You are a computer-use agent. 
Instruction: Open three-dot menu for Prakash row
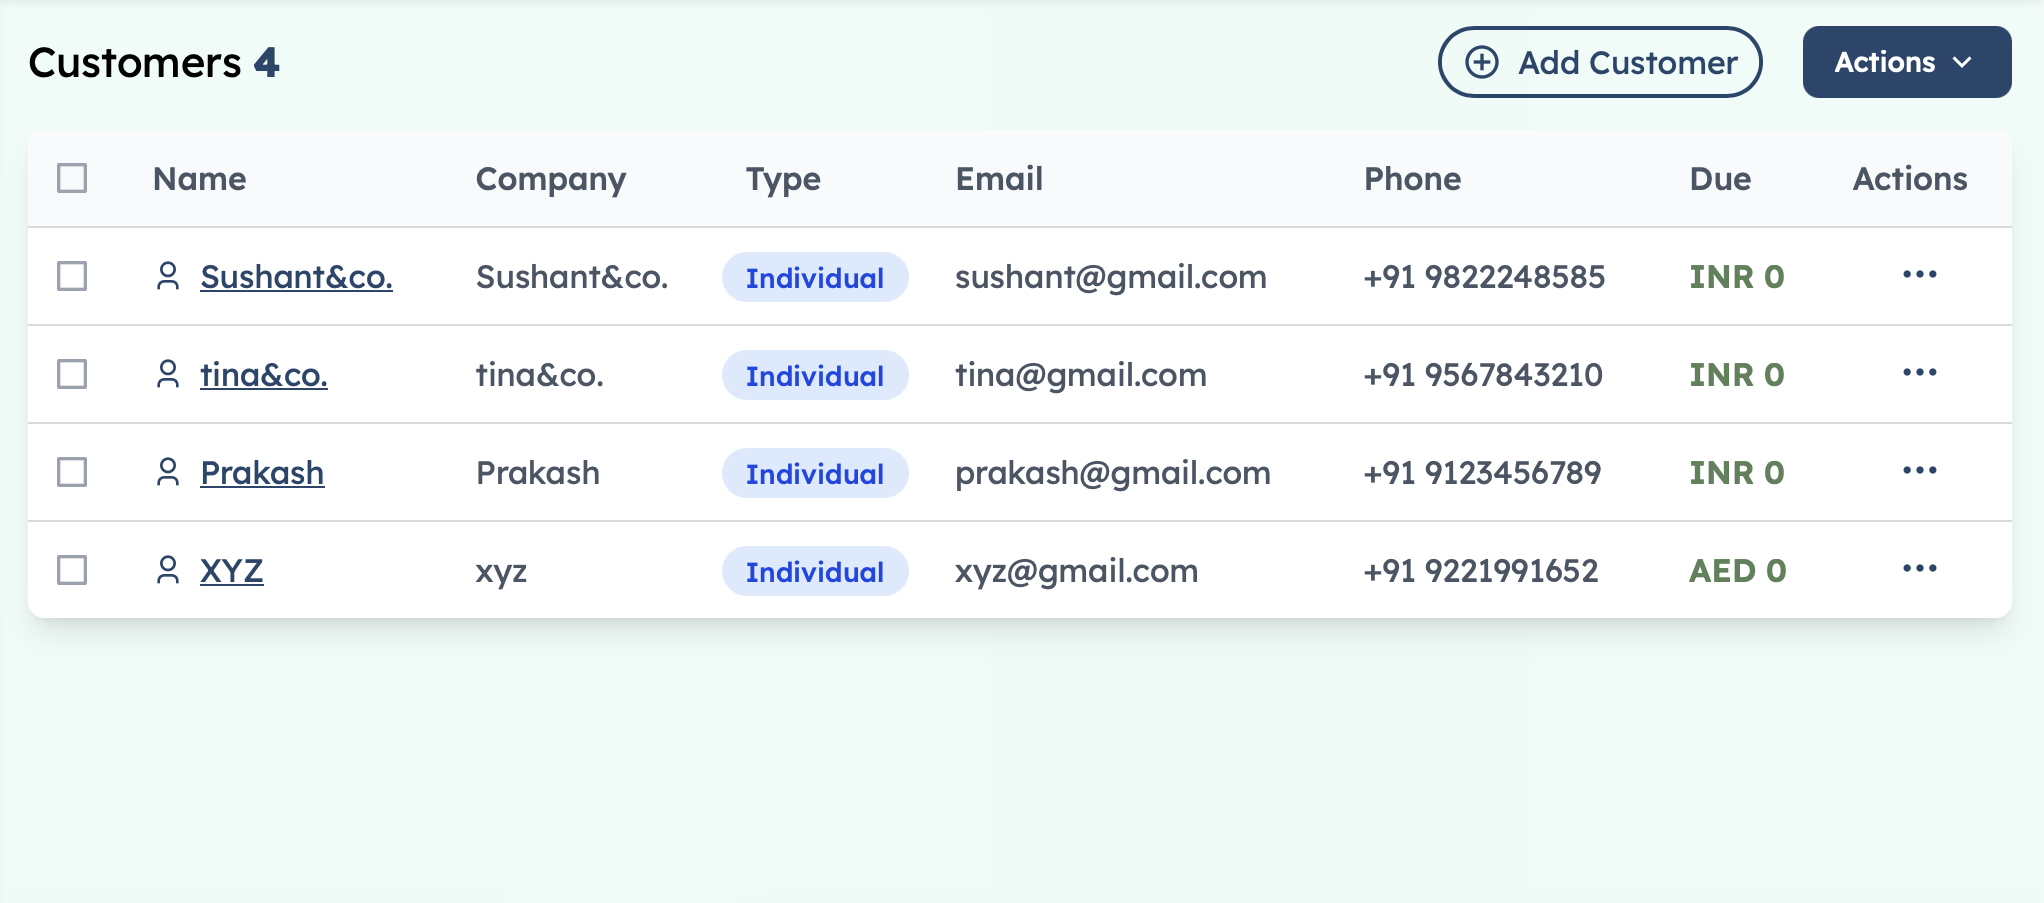1919,471
